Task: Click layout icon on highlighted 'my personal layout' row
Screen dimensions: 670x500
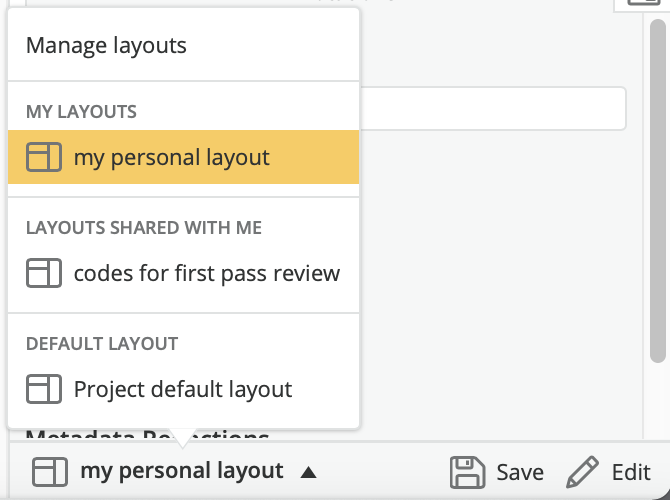Action: [44, 157]
